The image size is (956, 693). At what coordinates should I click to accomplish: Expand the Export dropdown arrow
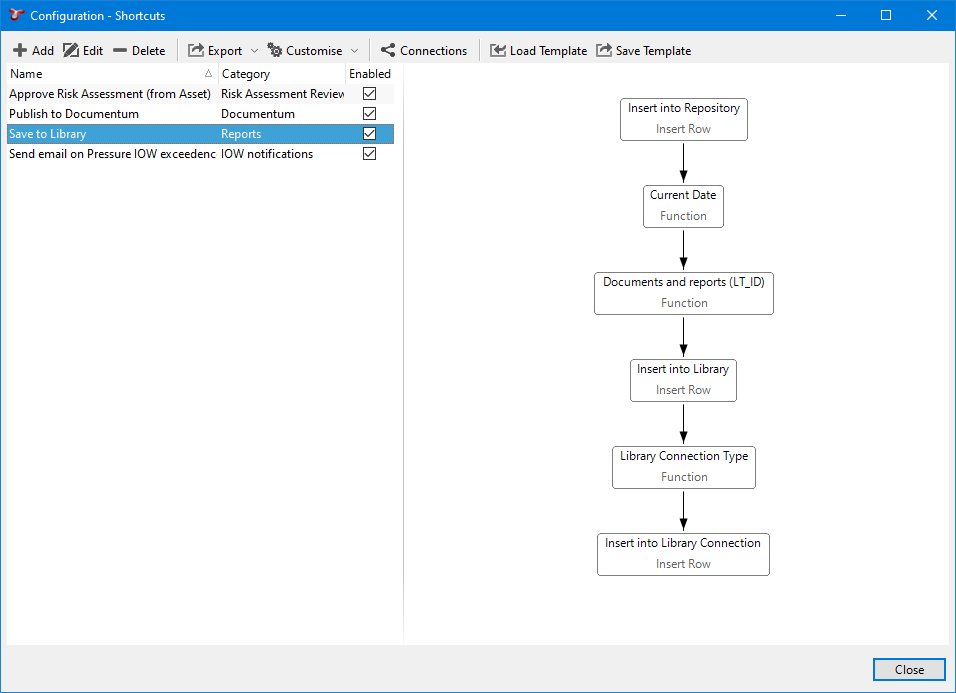coord(254,51)
